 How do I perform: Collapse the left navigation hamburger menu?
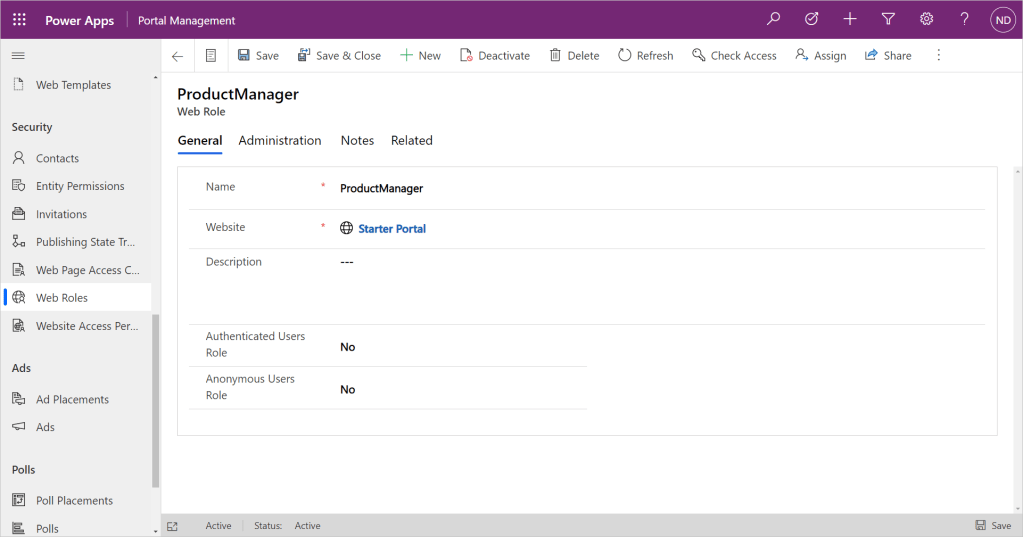point(18,55)
